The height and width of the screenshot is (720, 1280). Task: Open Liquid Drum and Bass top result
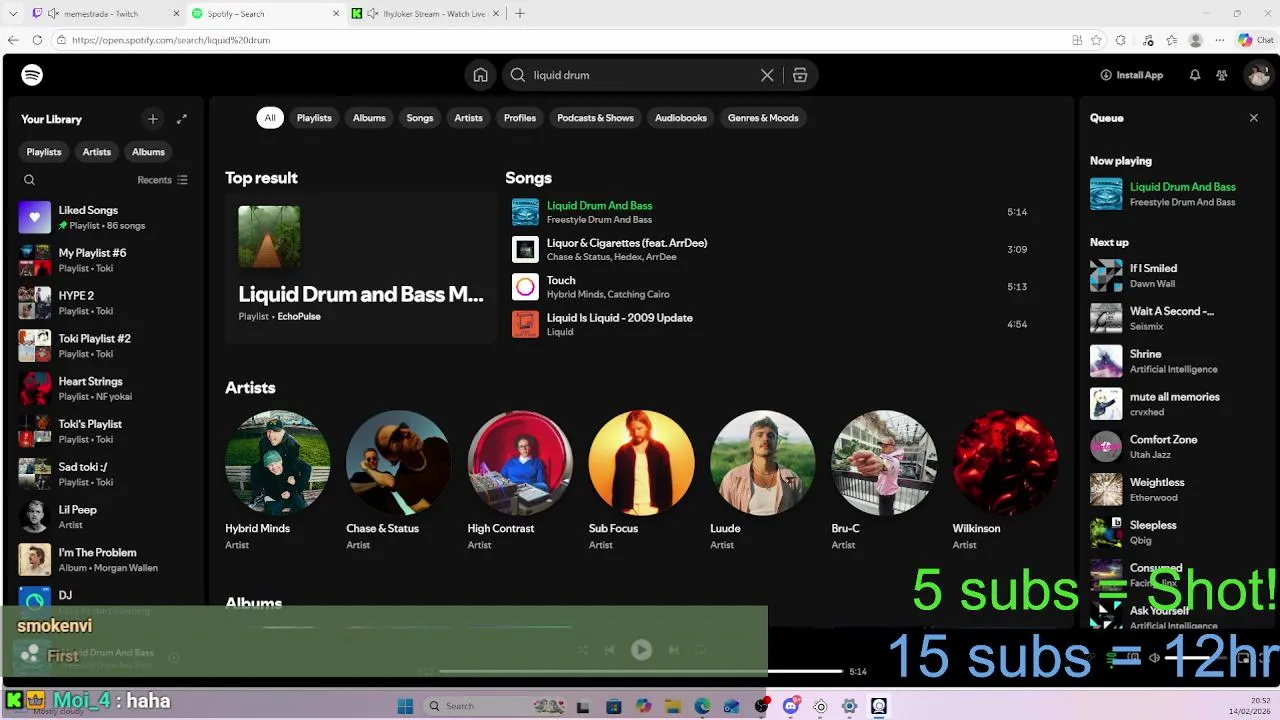coord(361,269)
